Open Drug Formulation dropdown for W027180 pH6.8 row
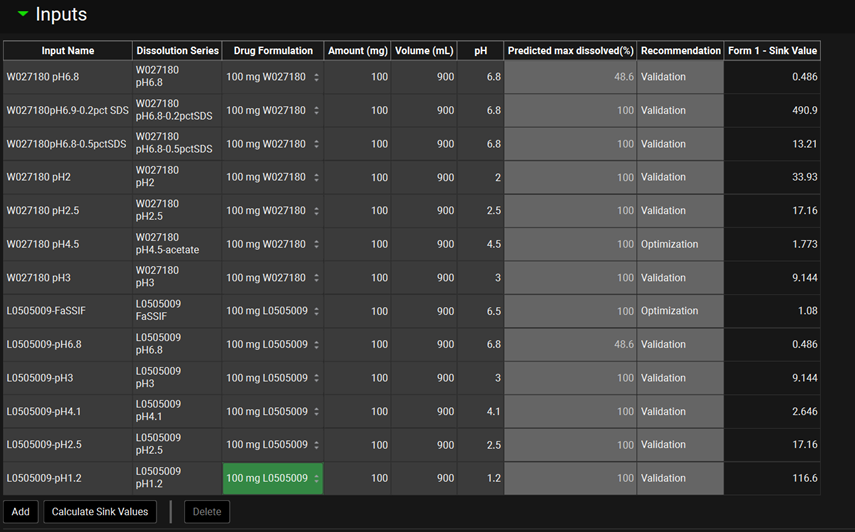Viewport: 855px width, 532px height. tap(316, 77)
